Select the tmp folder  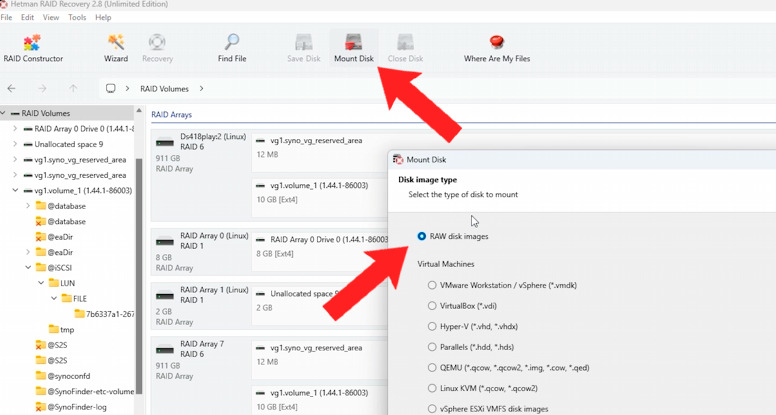[x=61, y=329]
